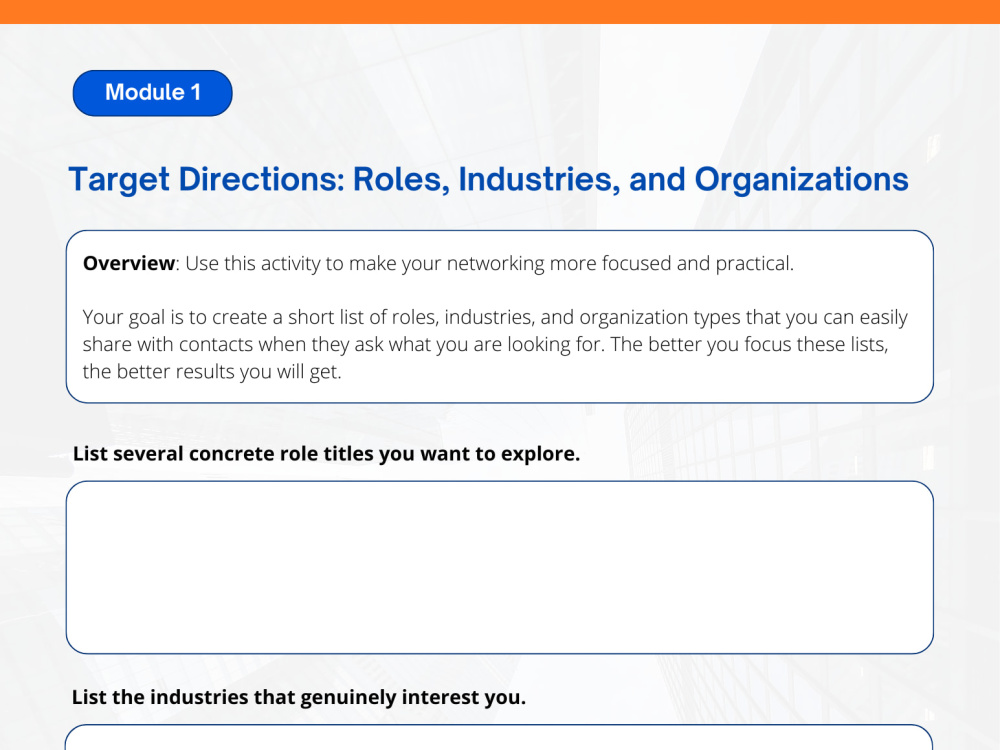Image resolution: width=1000 pixels, height=750 pixels.
Task: Click the orange header bar at the top
Action: (x=500, y=11)
